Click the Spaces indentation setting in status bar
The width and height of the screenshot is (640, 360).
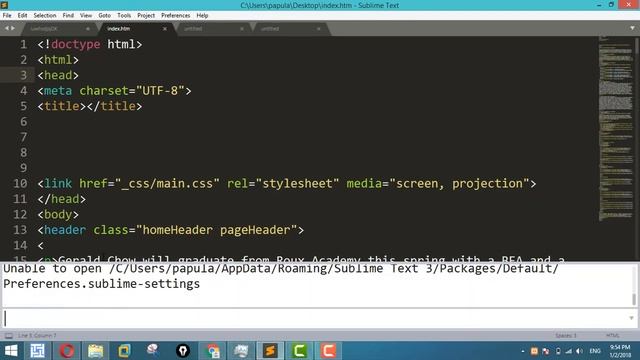(x=566, y=336)
